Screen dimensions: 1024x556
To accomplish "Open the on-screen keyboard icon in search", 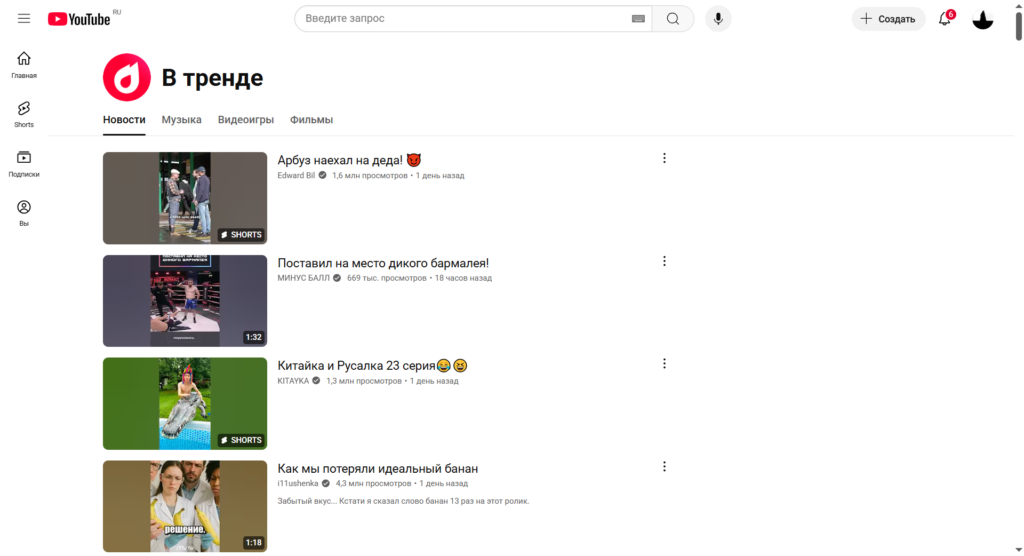I will coord(638,19).
